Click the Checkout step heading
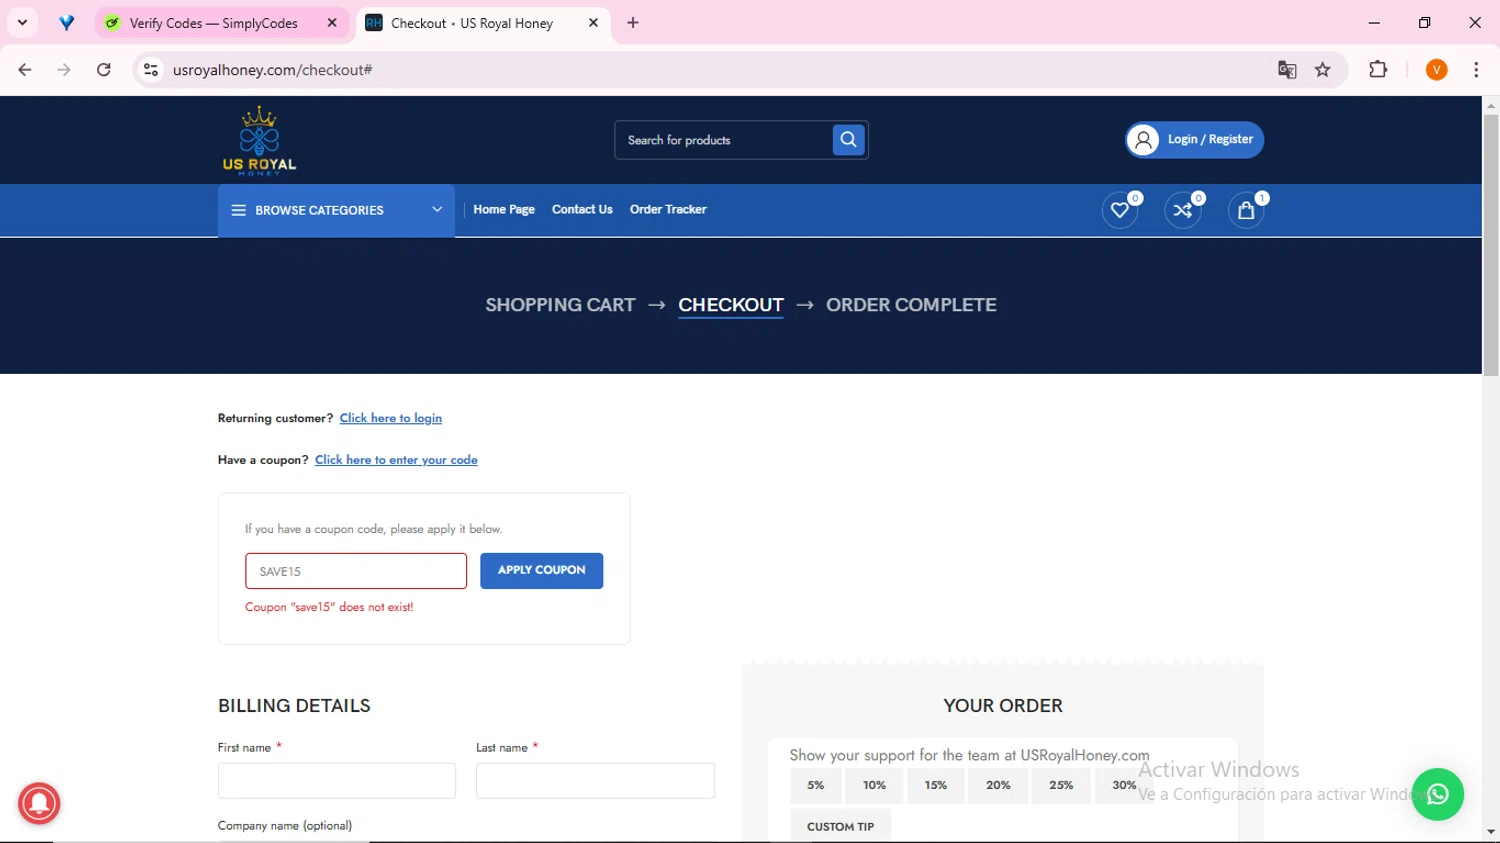 [731, 305]
